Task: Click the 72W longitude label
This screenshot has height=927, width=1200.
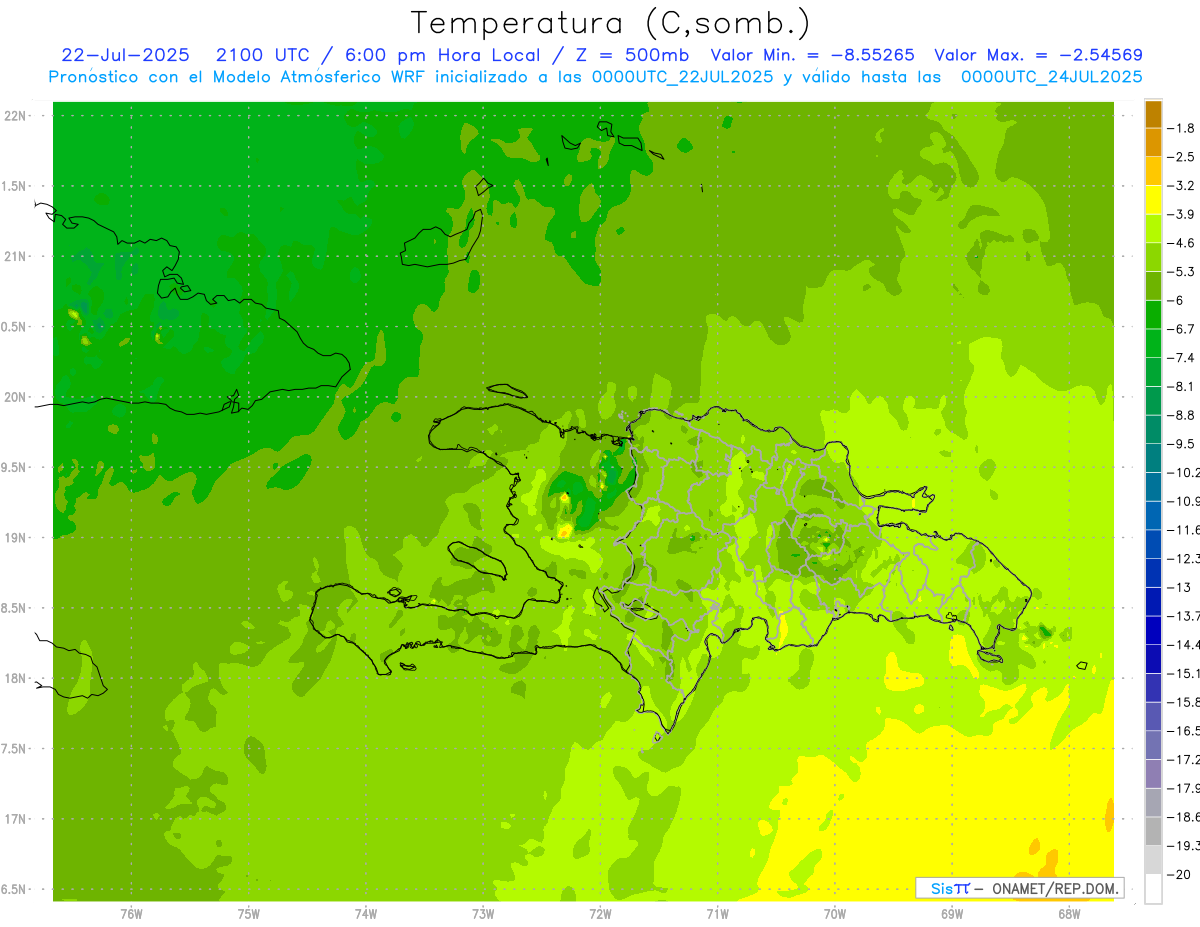Action: (600, 914)
